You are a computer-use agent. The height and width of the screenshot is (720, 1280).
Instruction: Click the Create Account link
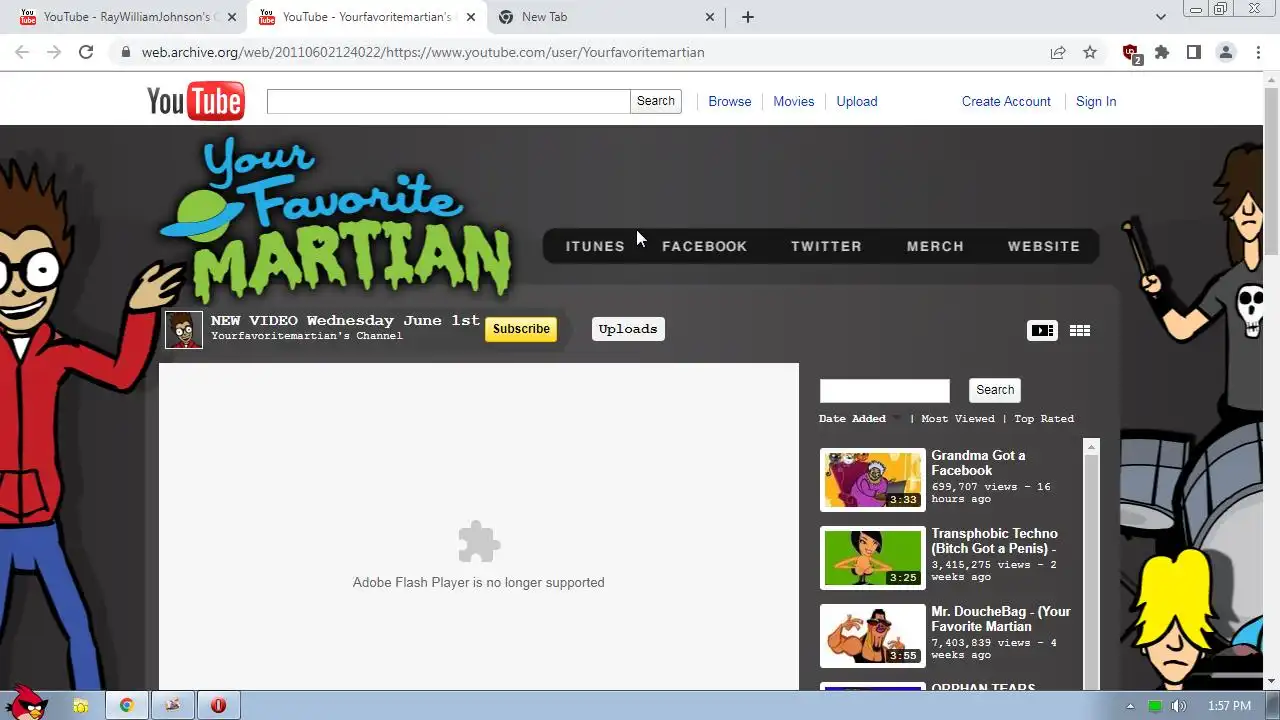point(1006,101)
